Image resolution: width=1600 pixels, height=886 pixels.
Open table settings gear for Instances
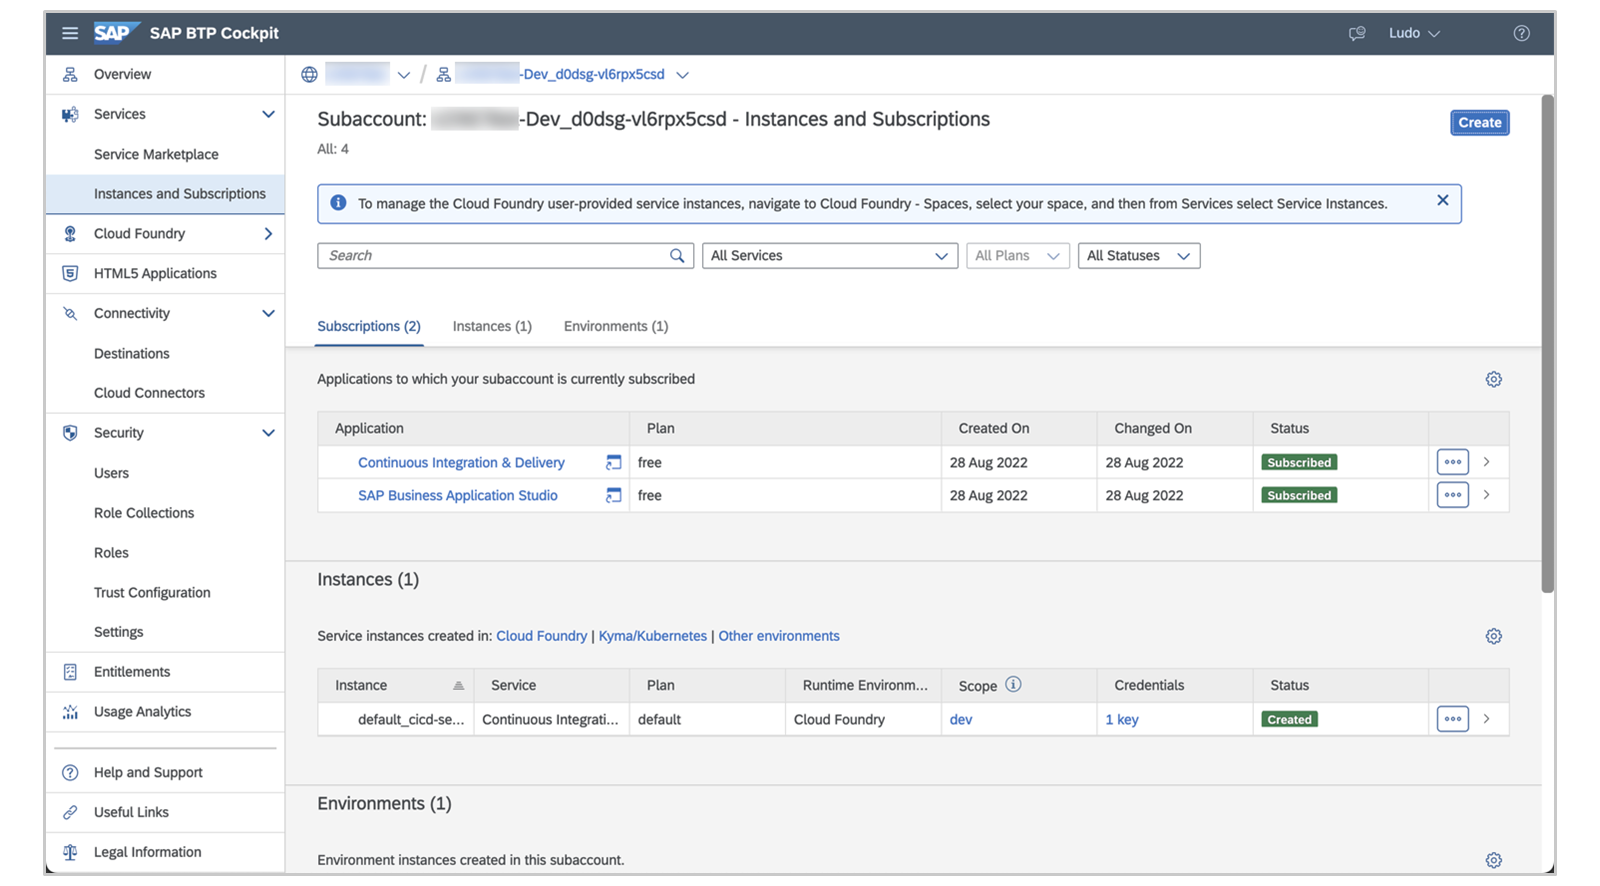[1493, 636]
